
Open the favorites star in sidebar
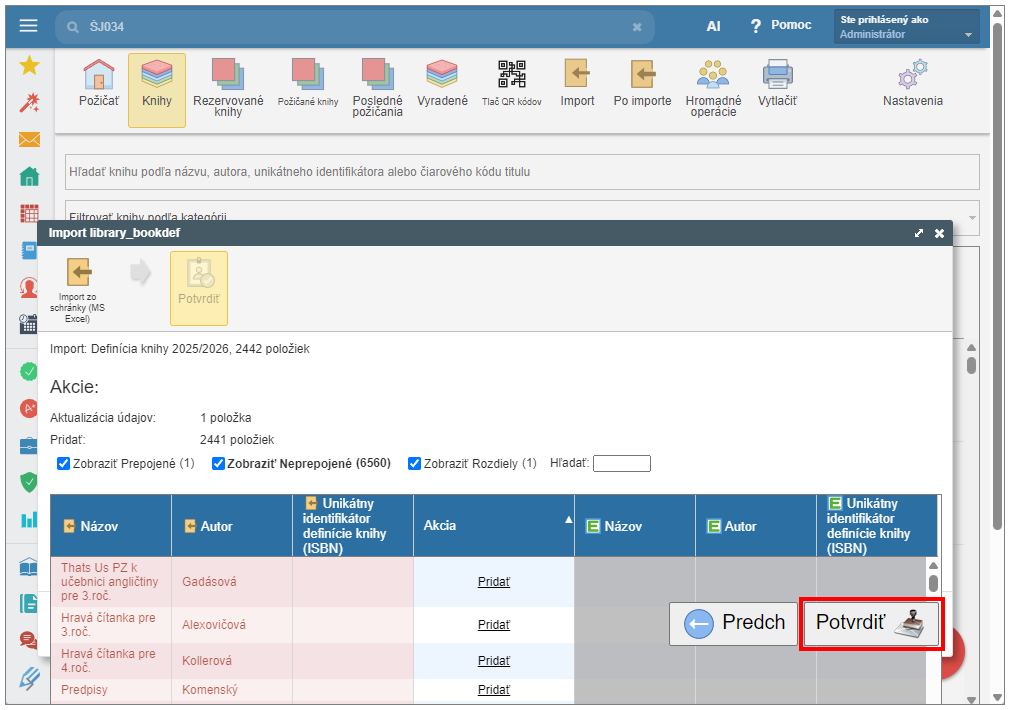(x=29, y=66)
